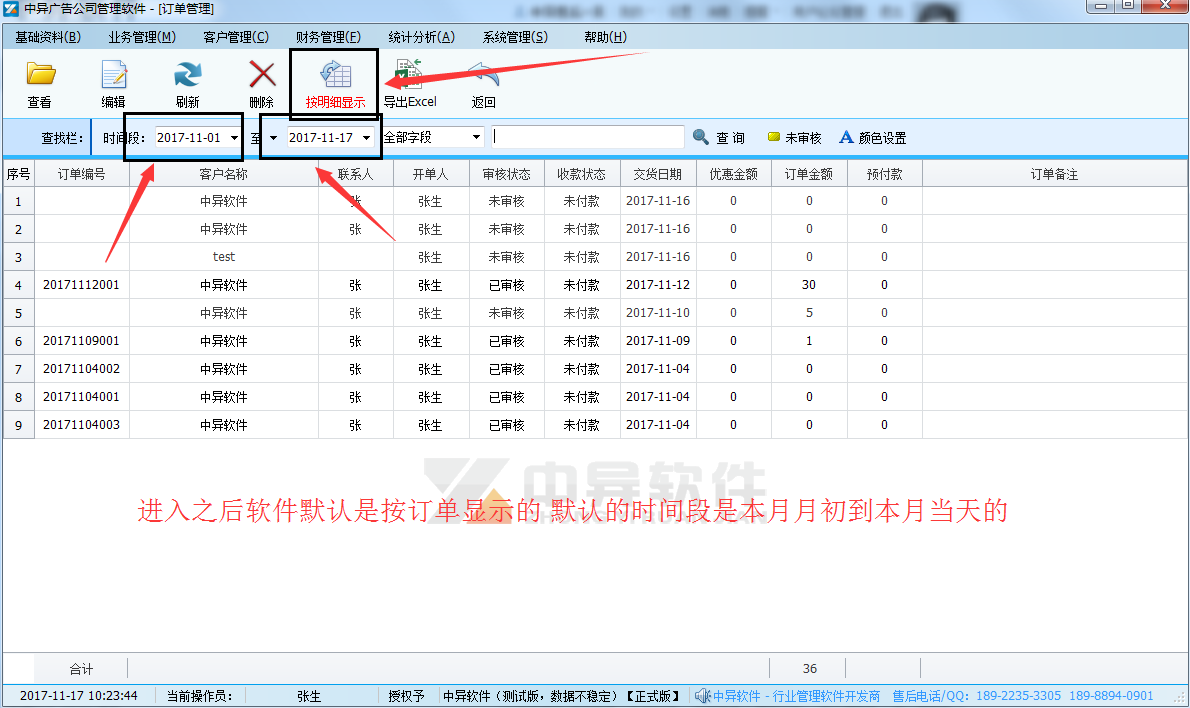
Task: Click the speaker icon in the status bar
Action: point(703,696)
